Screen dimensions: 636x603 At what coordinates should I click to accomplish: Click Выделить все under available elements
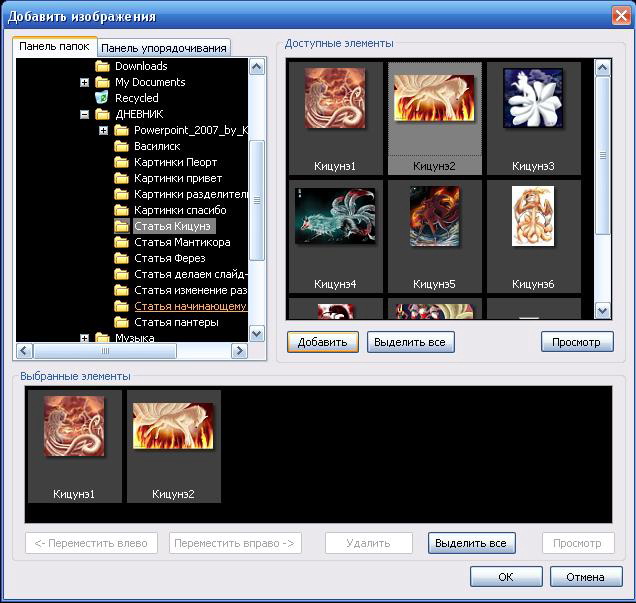click(x=410, y=342)
